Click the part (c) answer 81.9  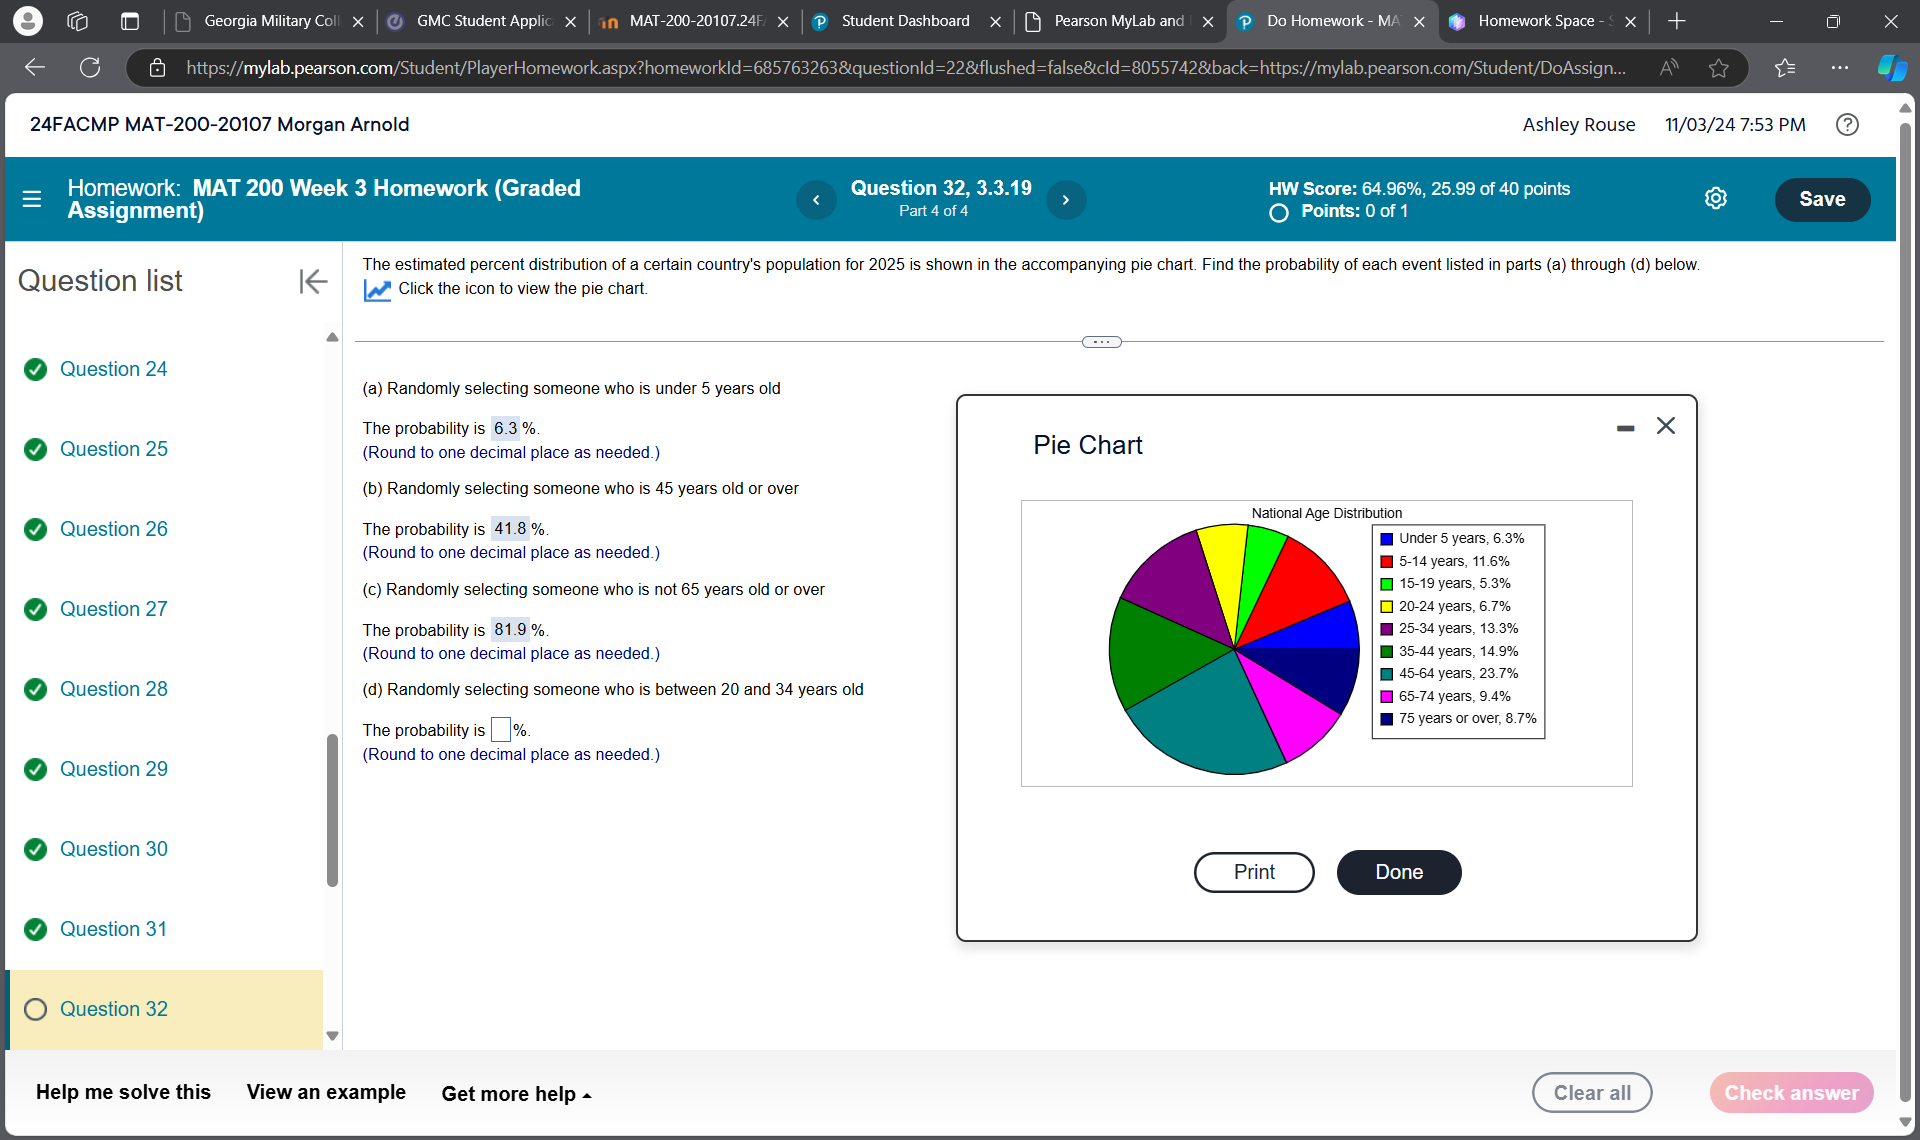(510, 630)
